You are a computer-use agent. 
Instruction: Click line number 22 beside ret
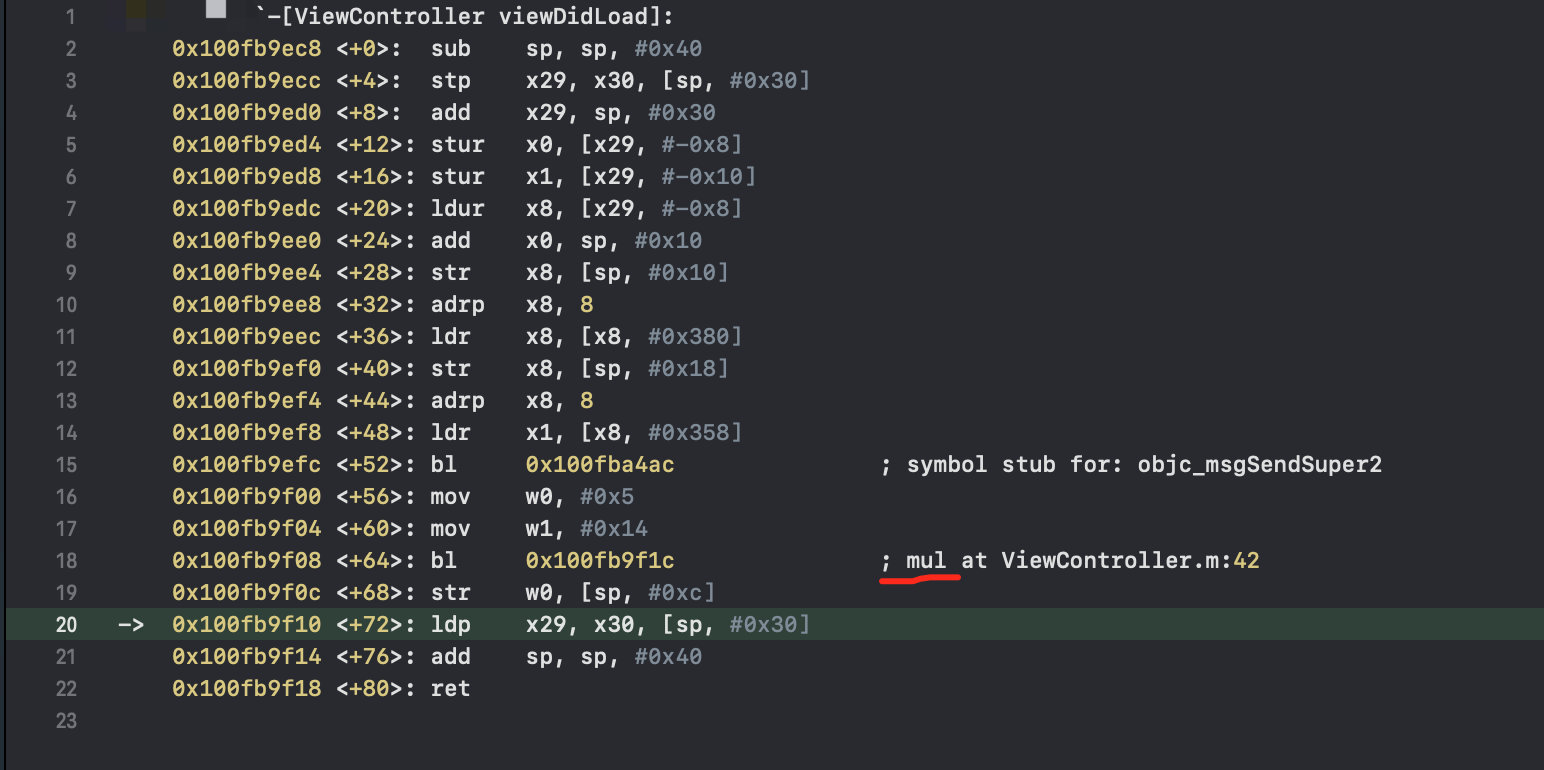(x=65, y=689)
